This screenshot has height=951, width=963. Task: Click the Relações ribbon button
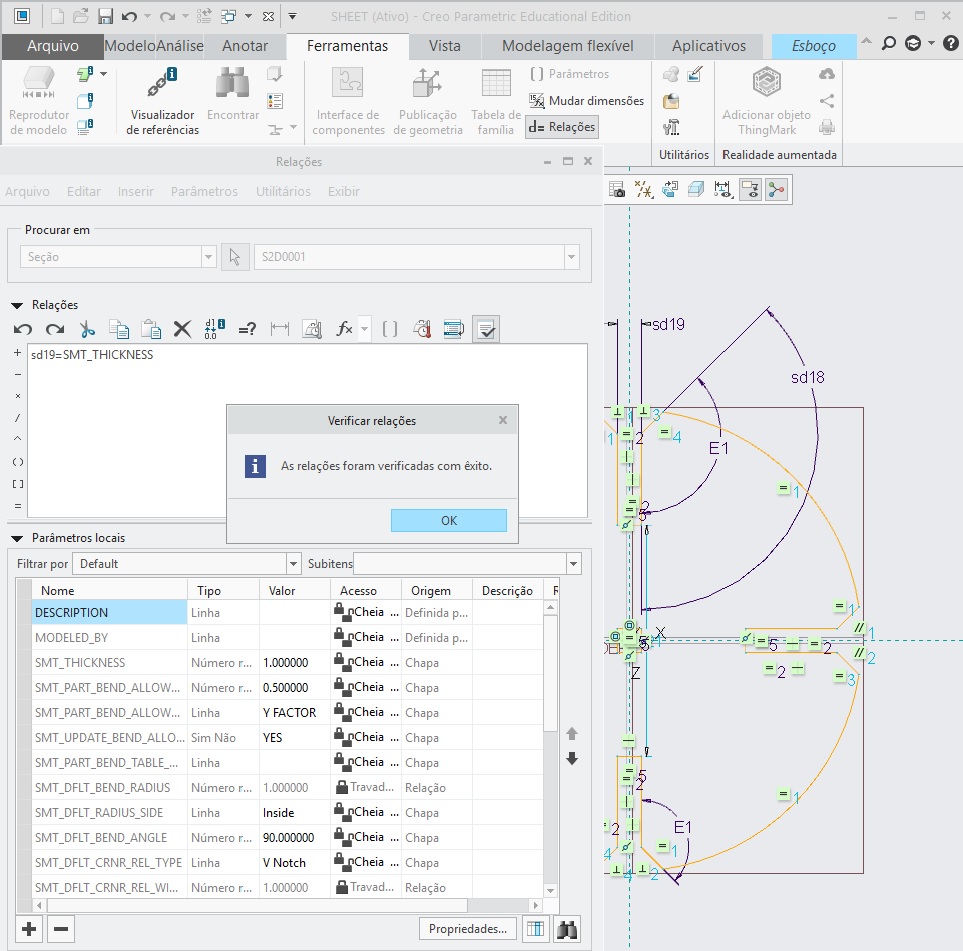click(x=562, y=127)
